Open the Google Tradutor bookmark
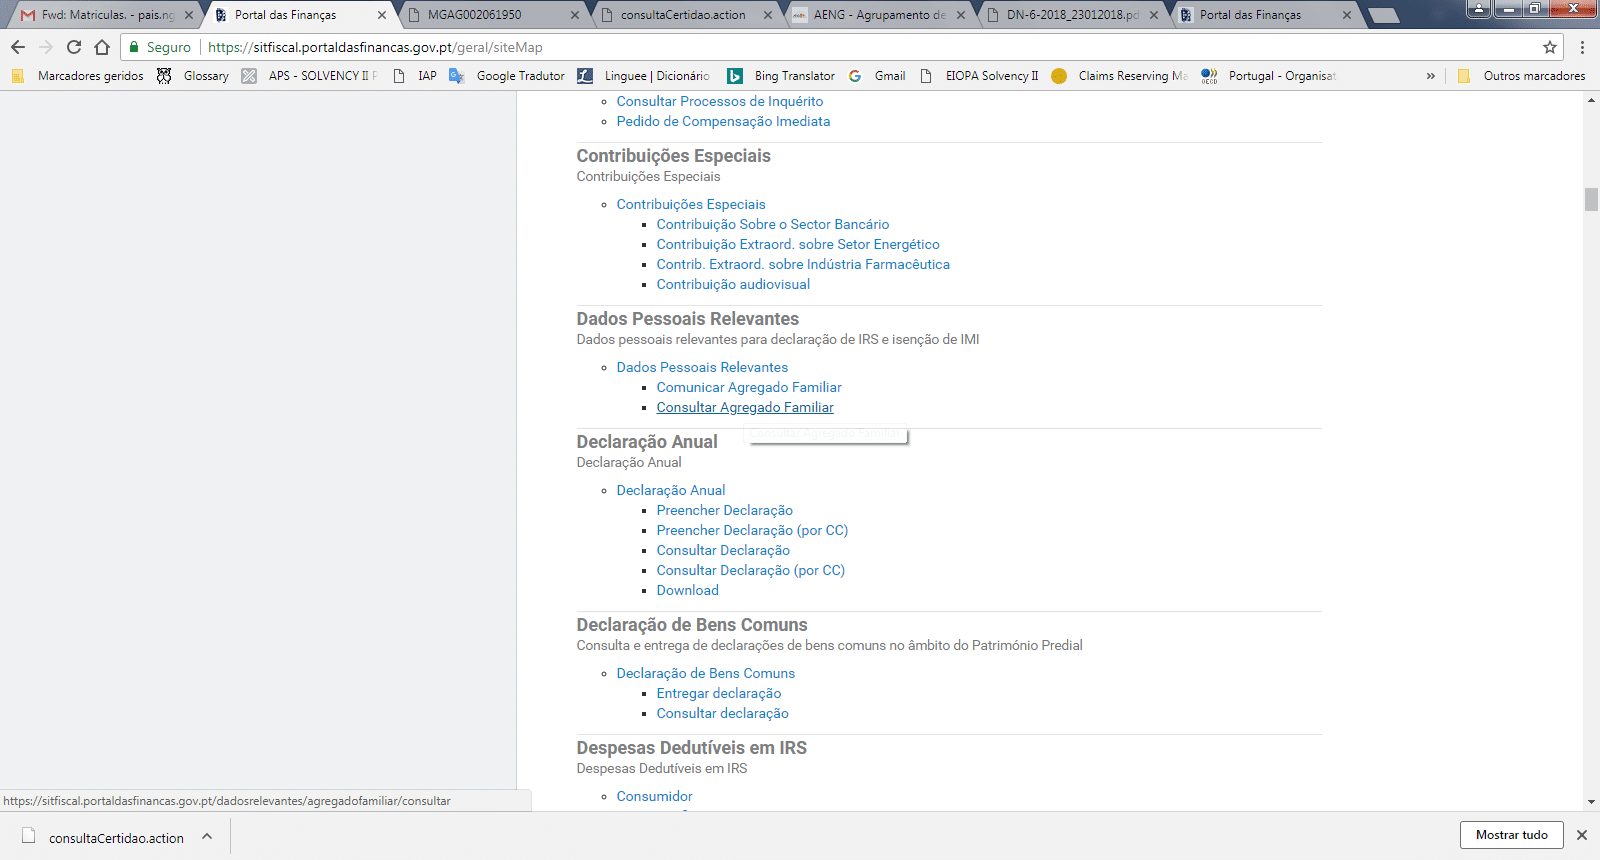The width and height of the screenshot is (1600, 860). tap(508, 76)
